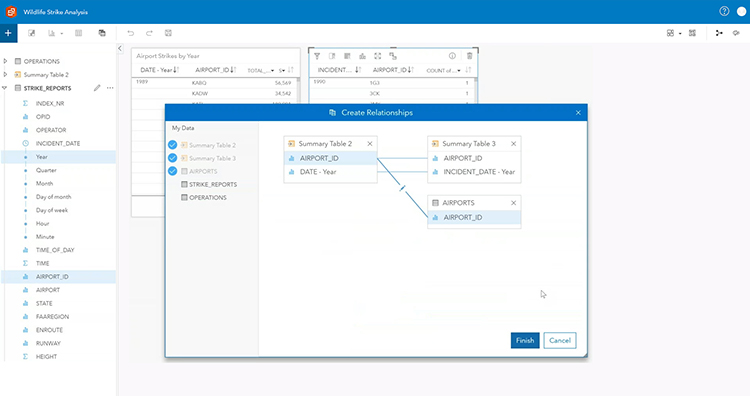Collapse the STRIKE_REPORTS dataset
The image size is (750, 396).
point(5,88)
